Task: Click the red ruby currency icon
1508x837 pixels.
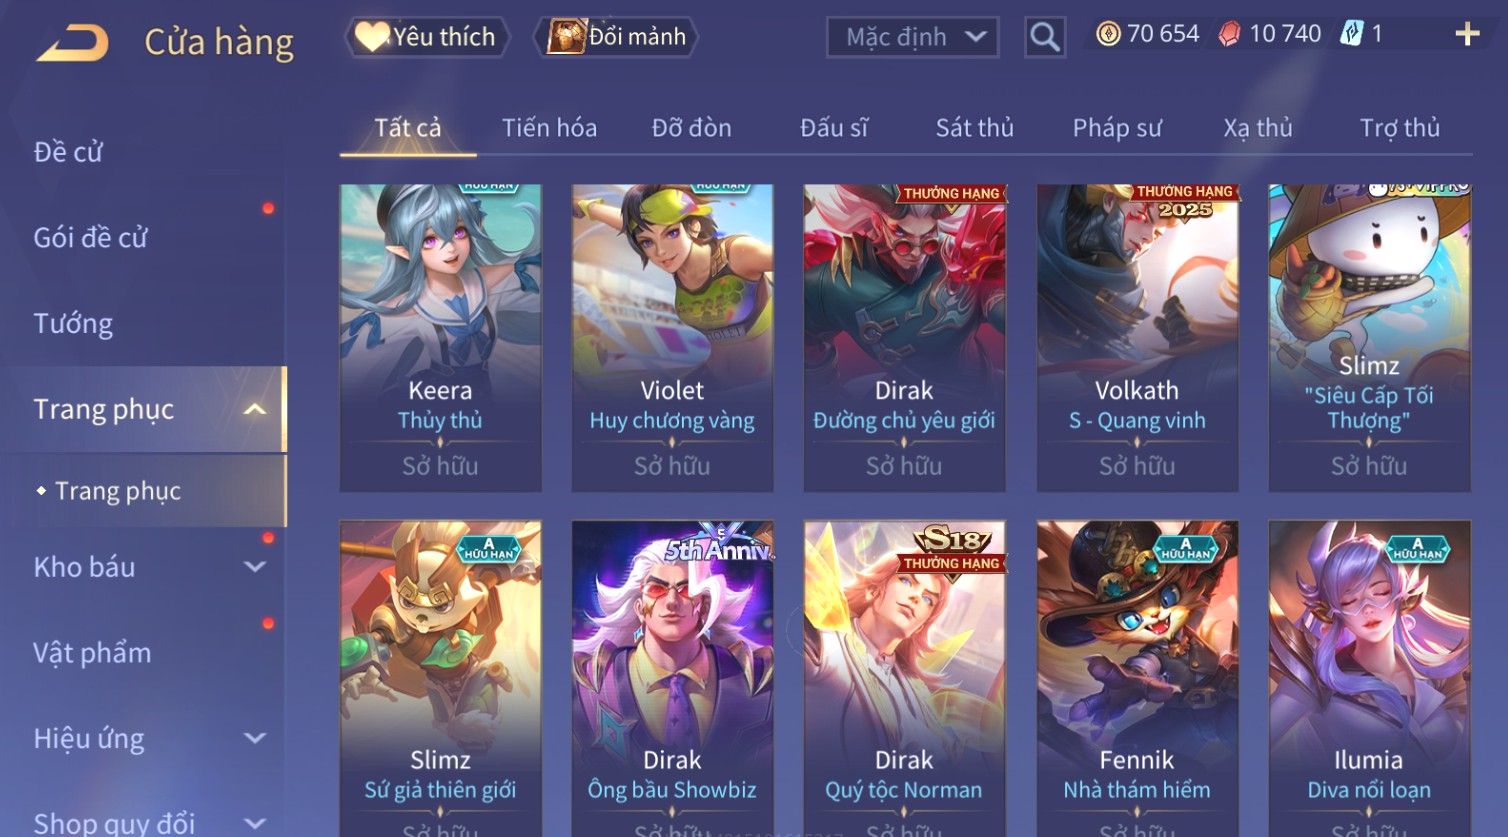Action: [1229, 35]
